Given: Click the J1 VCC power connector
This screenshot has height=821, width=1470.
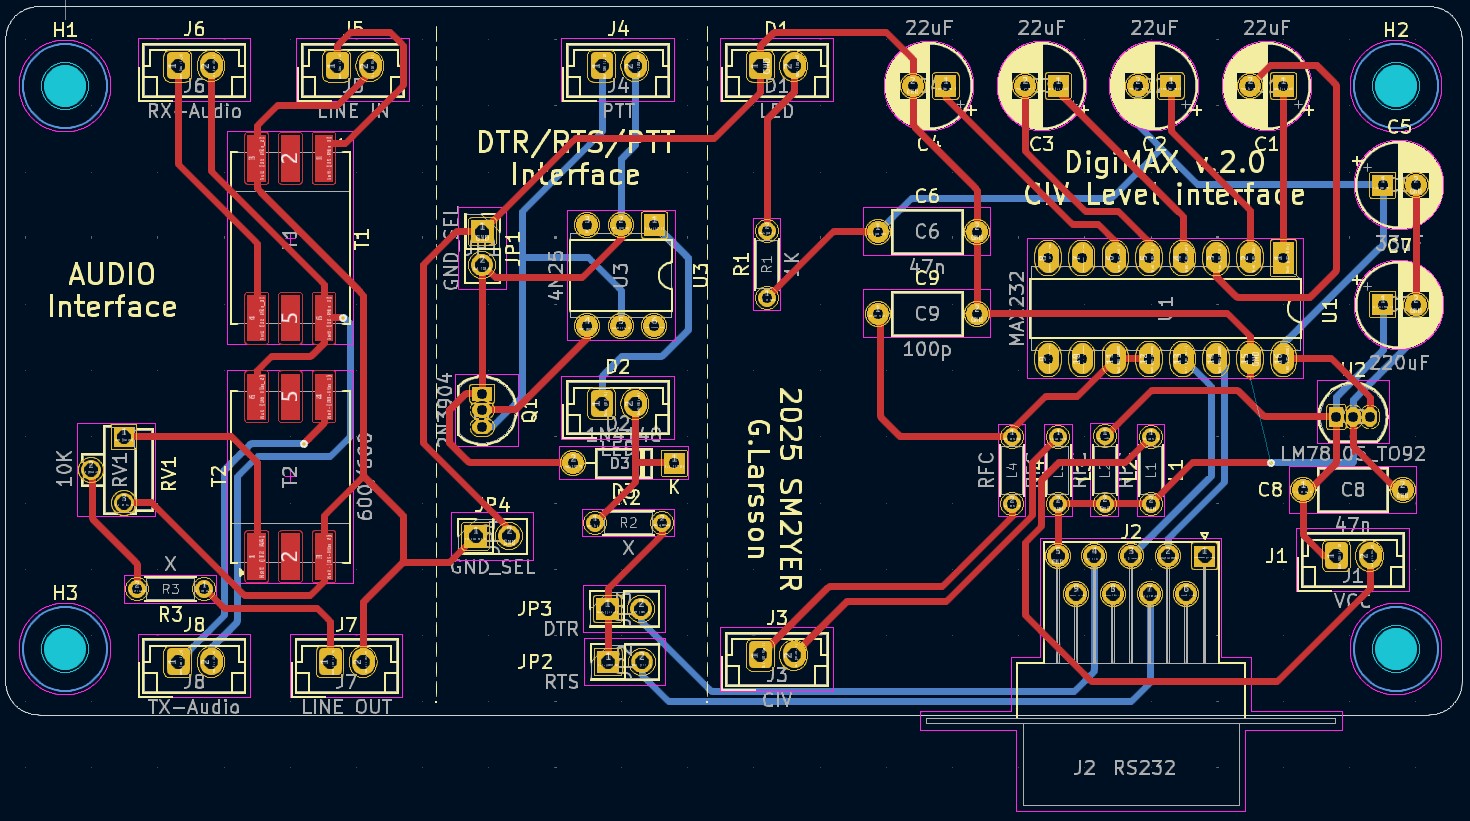Looking at the screenshot, I should (1352, 558).
